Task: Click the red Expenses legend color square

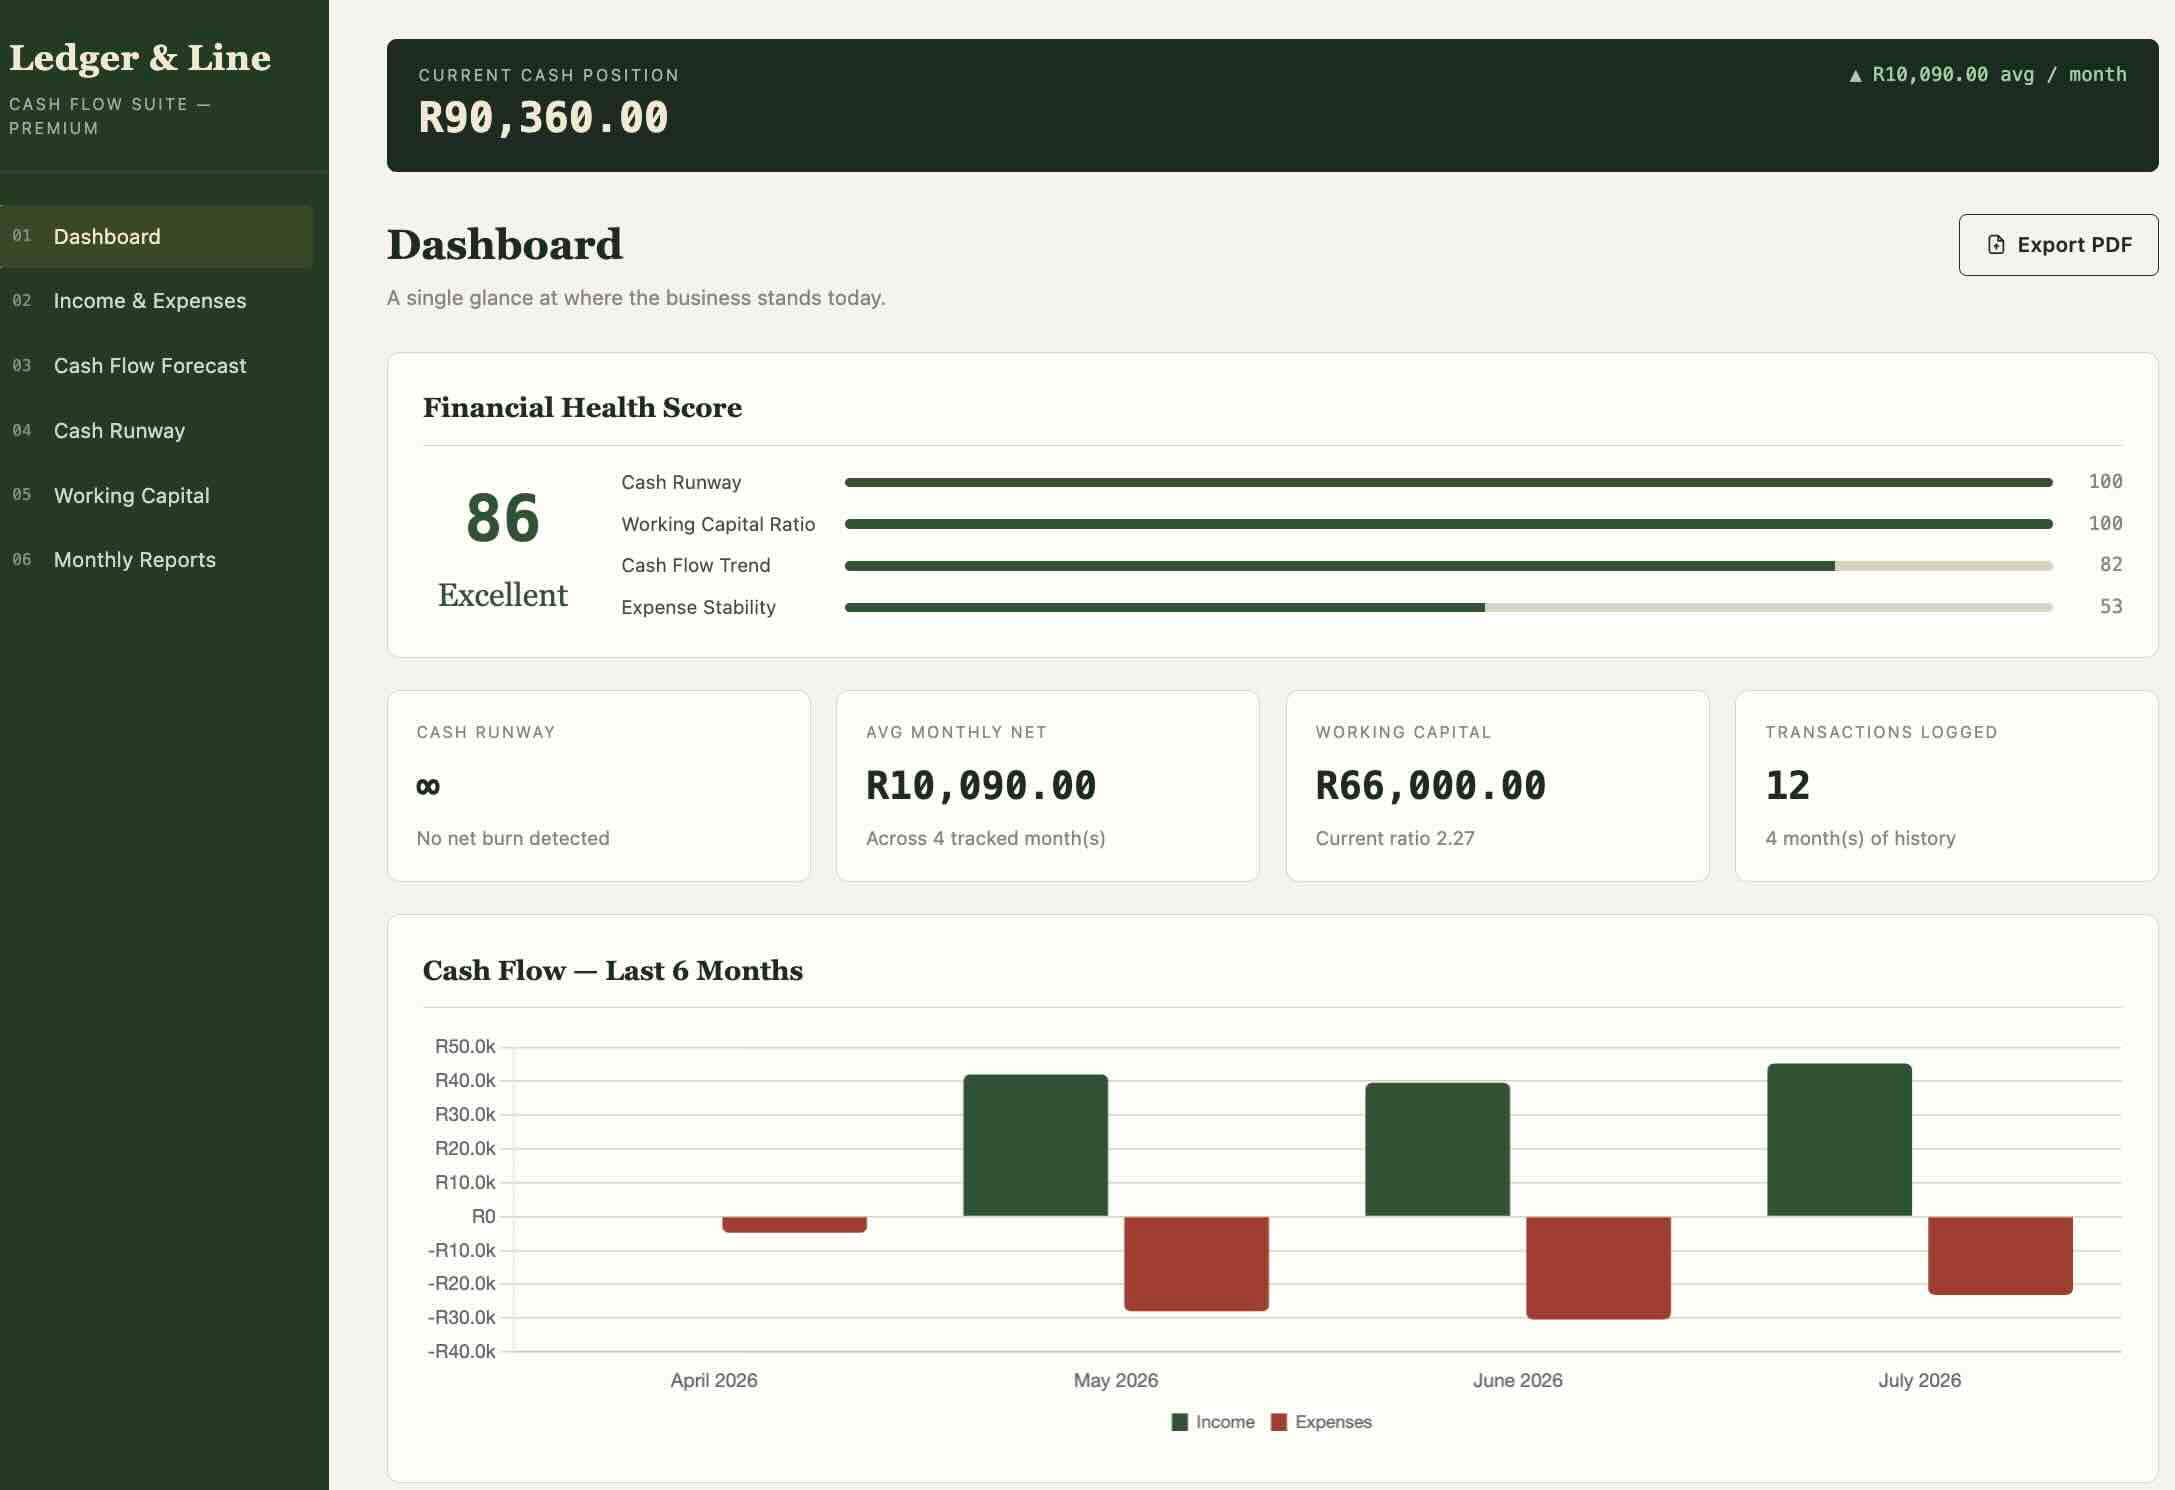Action: click(1278, 1422)
